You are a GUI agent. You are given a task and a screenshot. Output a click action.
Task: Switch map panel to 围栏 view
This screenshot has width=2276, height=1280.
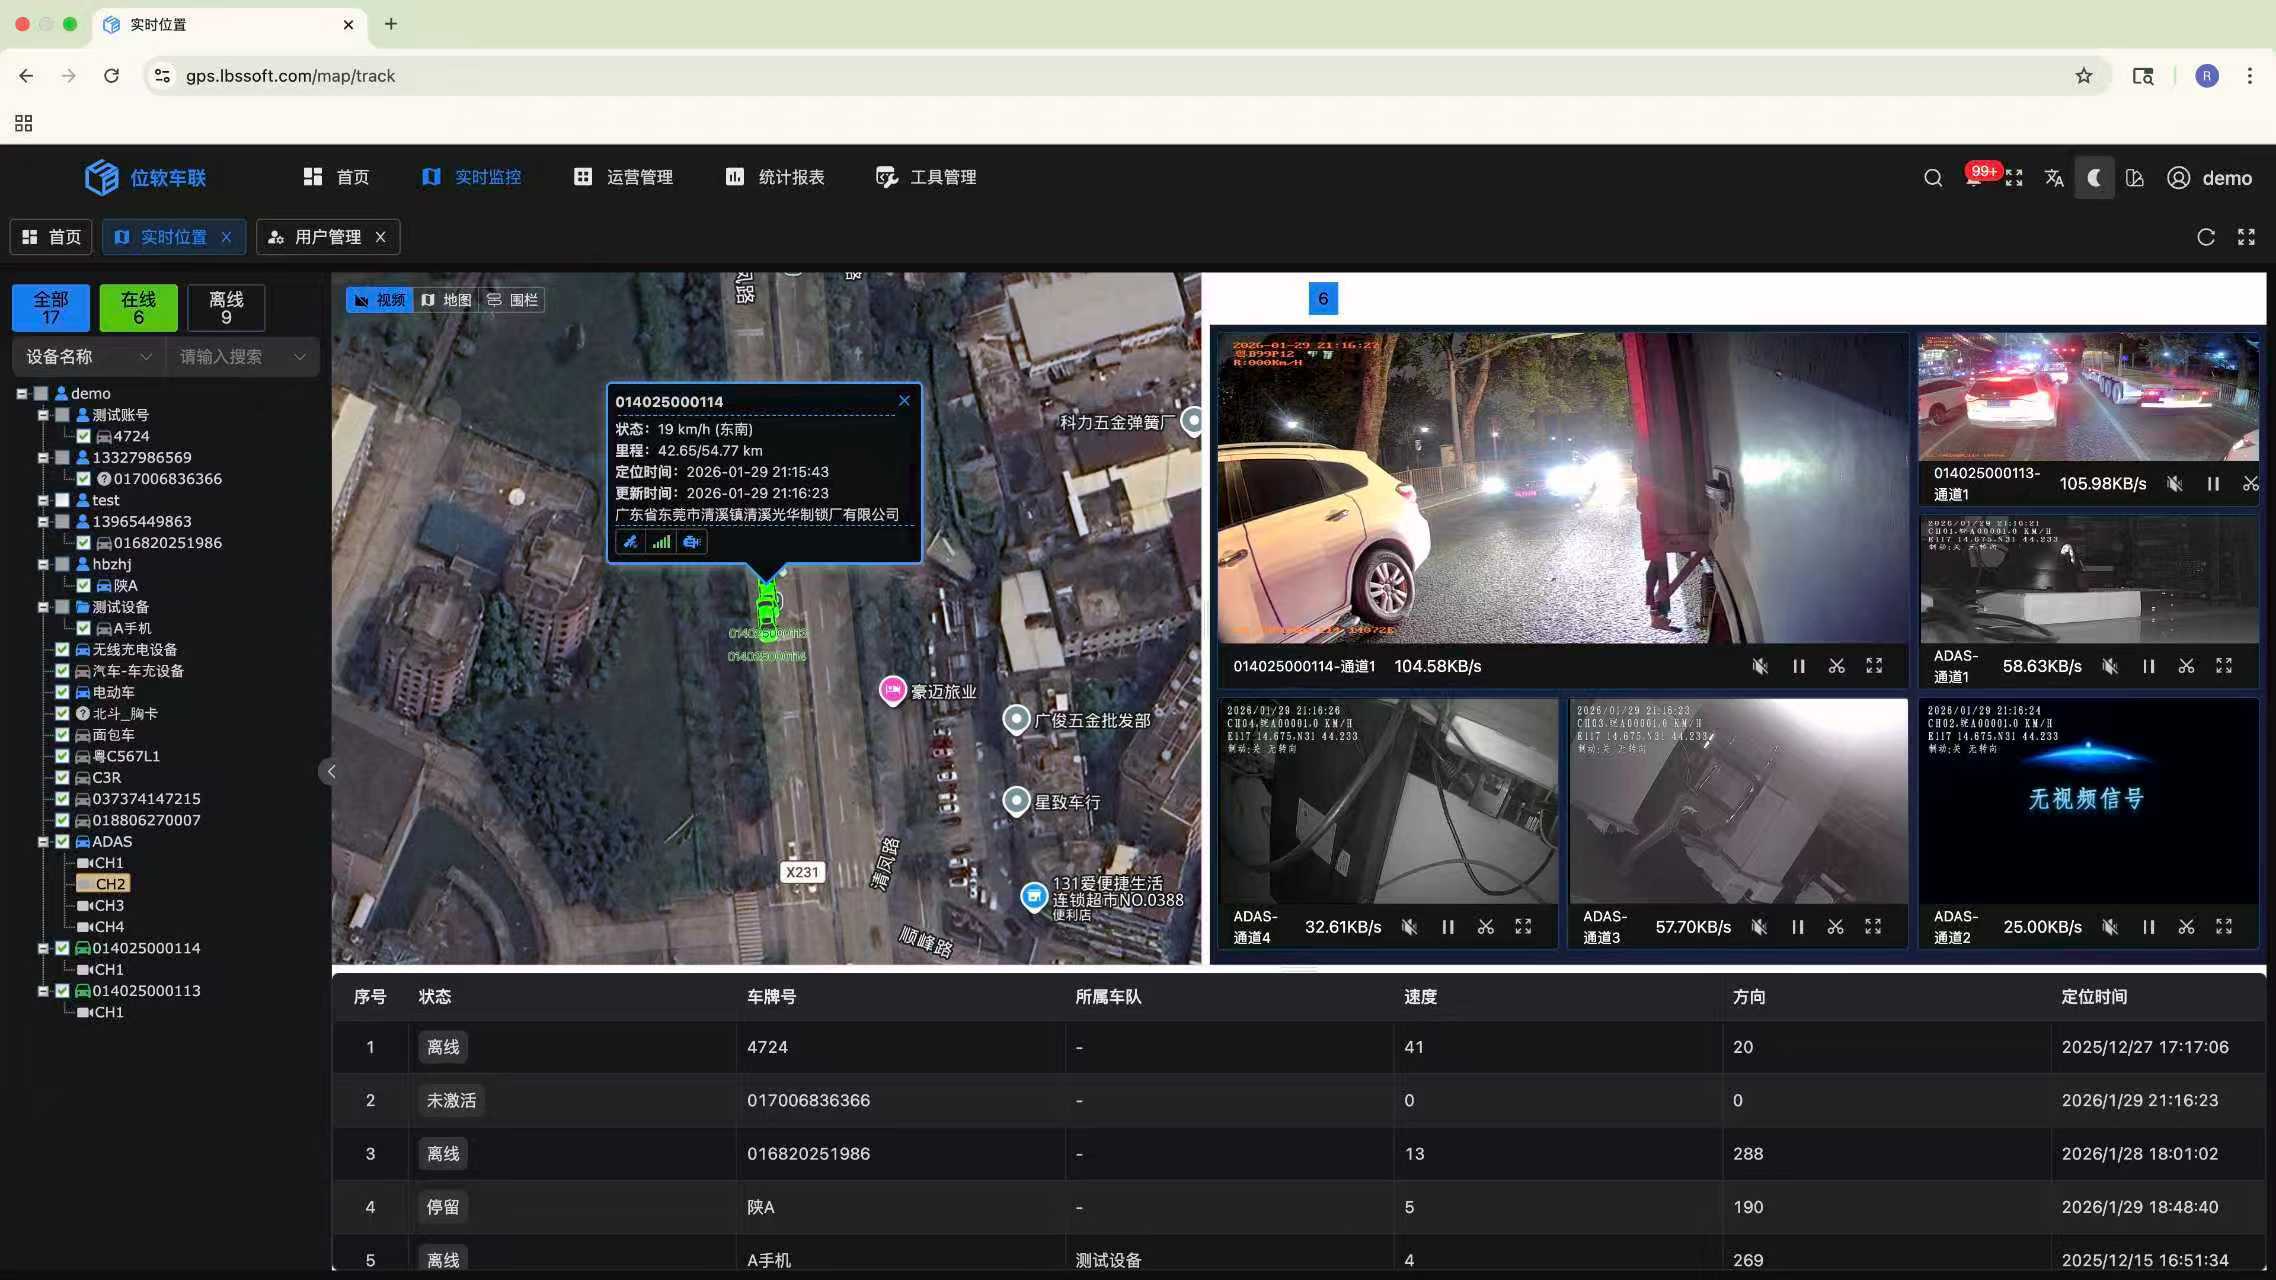pos(513,300)
